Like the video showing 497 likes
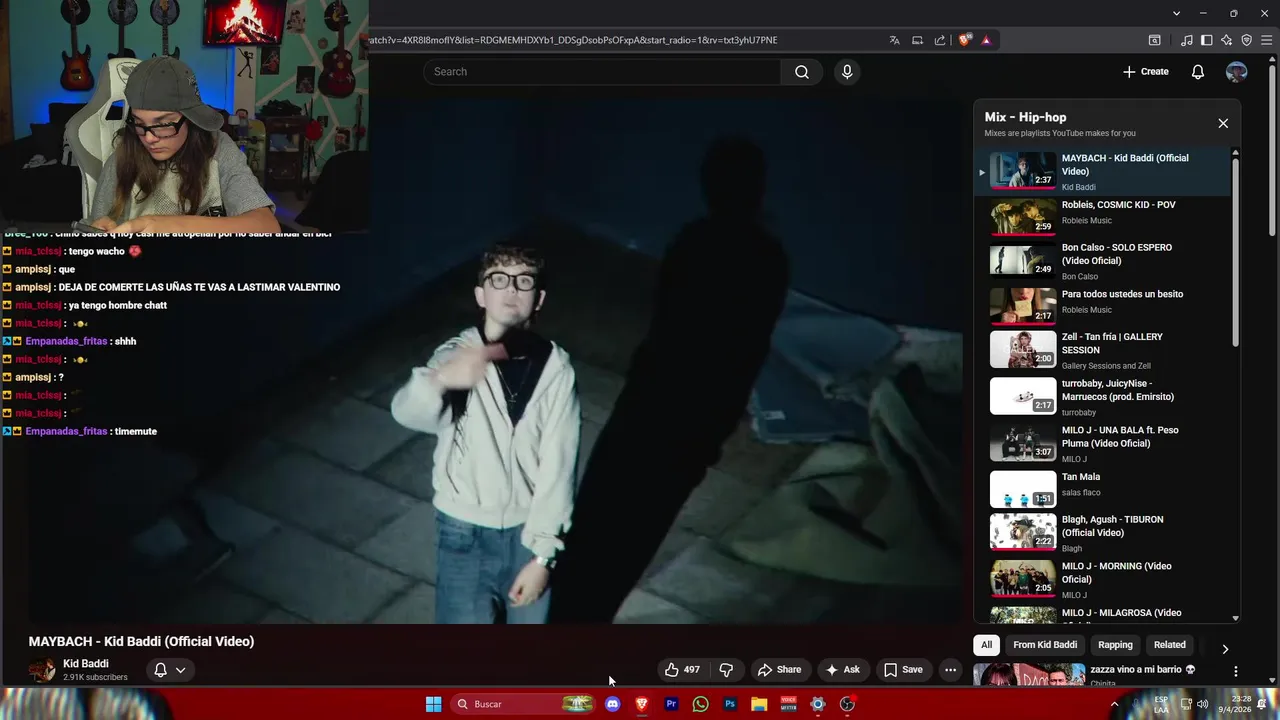Viewport: 1280px width, 720px height. (x=682, y=670)
